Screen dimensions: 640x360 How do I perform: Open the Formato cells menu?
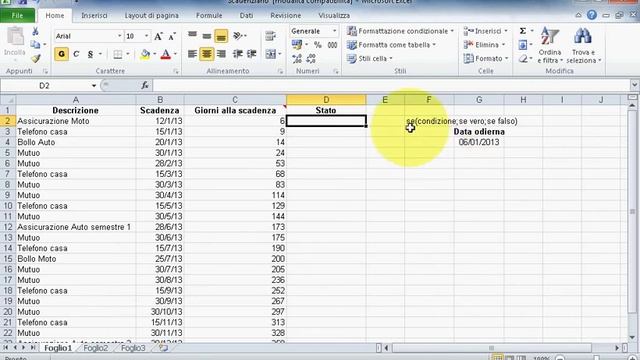[486, 58]
